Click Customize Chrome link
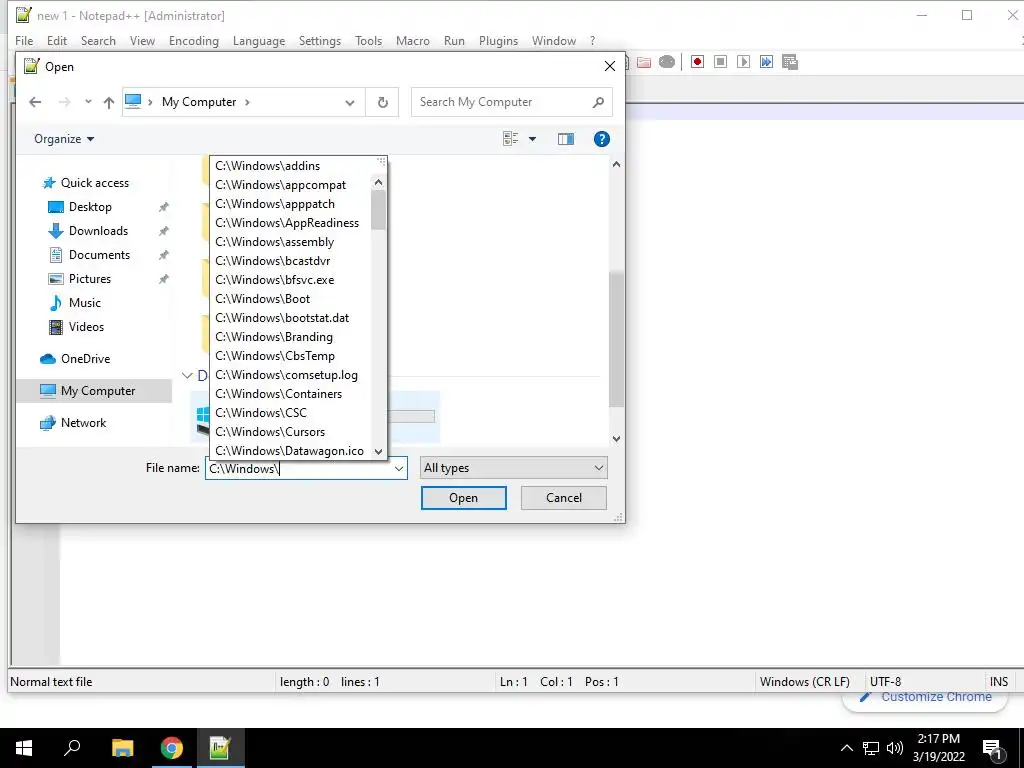 pyautogui.click(x=936, y=697)
